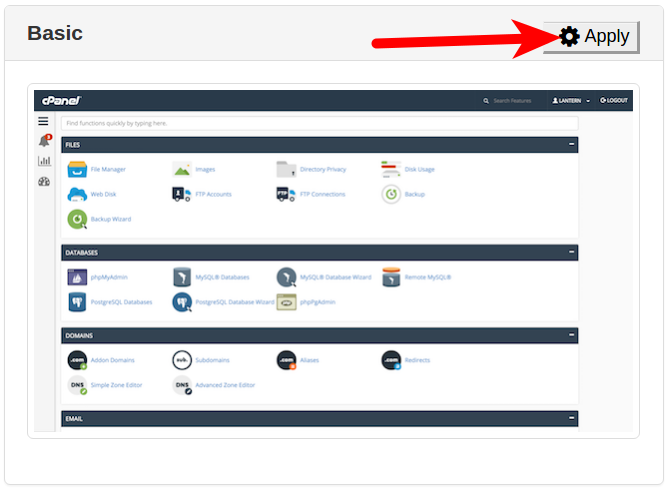This screenshot has height=490, width=667.
Task: Open the statistics bar chart sidebar icon
Action: 44,161
